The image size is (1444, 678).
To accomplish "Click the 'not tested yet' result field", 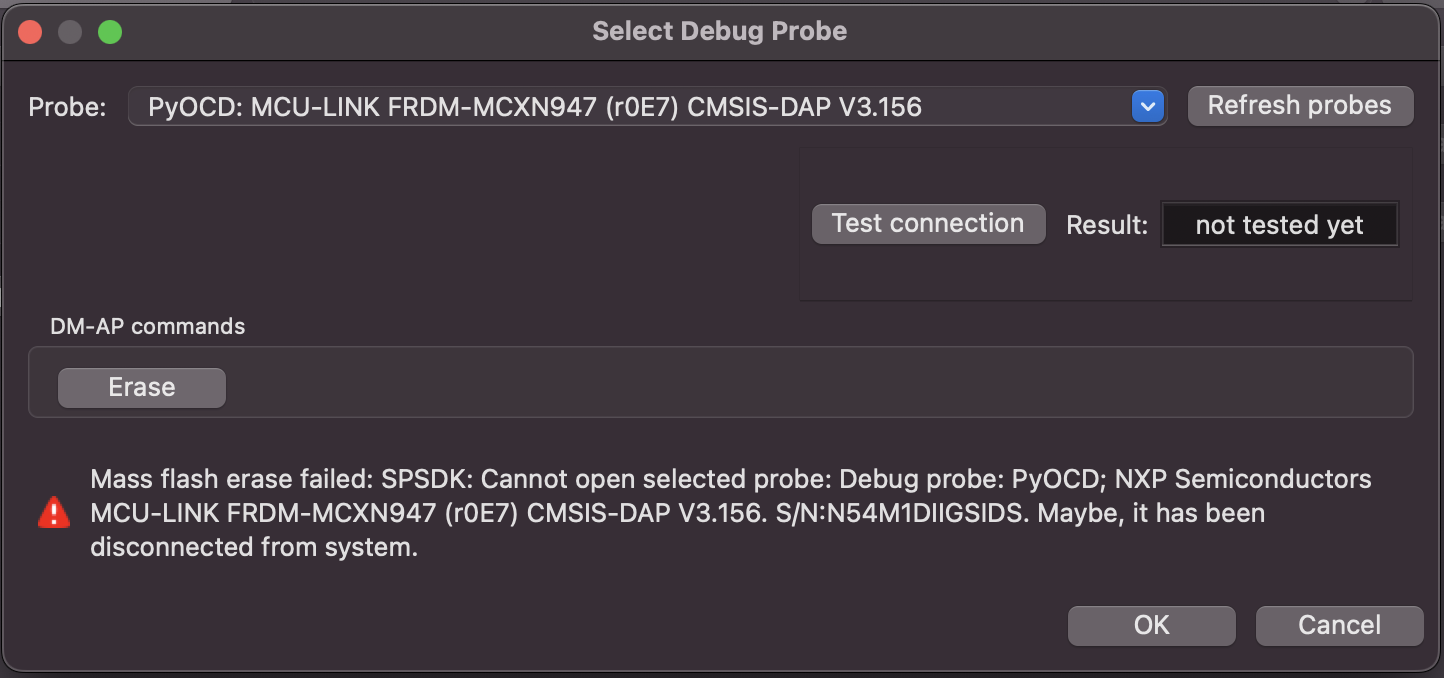I will [x=1279, y=225].
